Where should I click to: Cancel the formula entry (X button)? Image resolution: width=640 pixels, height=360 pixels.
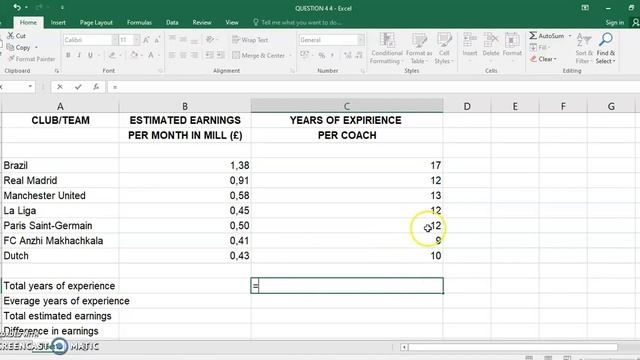coord(60,87)
